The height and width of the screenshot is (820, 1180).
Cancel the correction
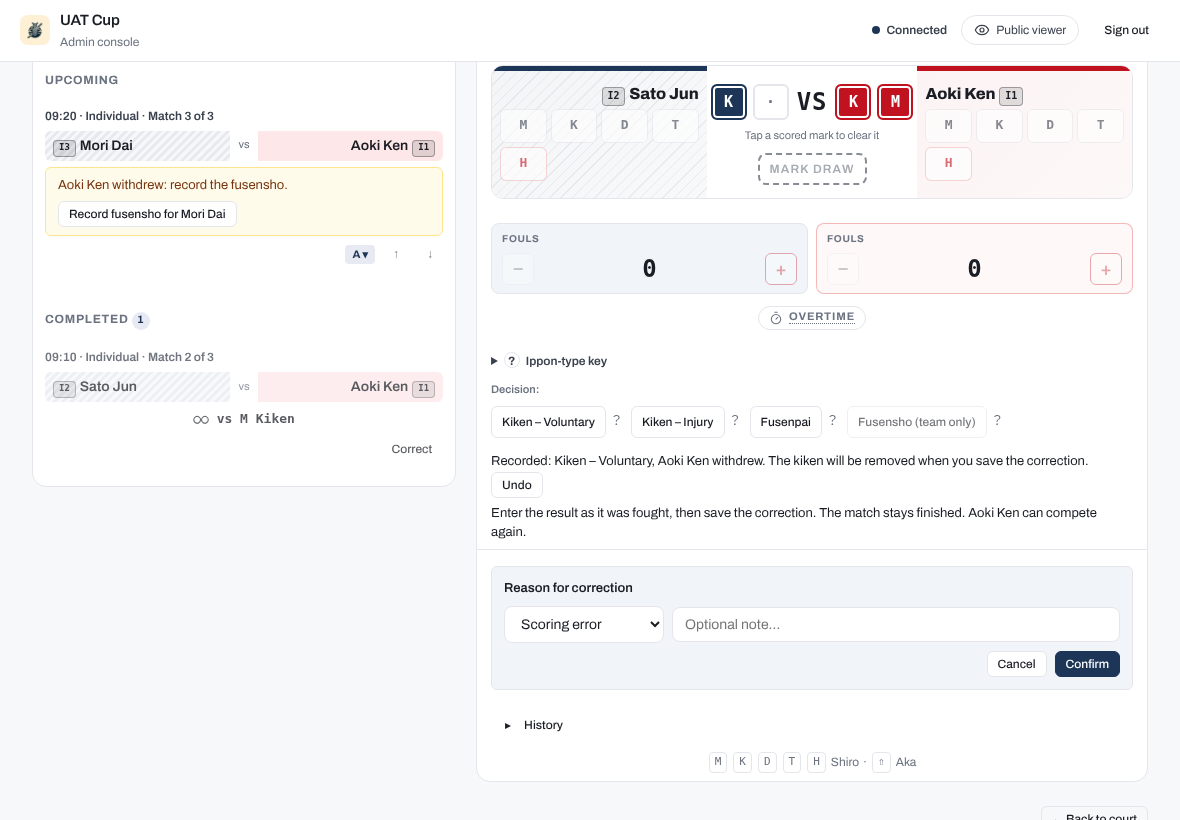point(1016,664)
